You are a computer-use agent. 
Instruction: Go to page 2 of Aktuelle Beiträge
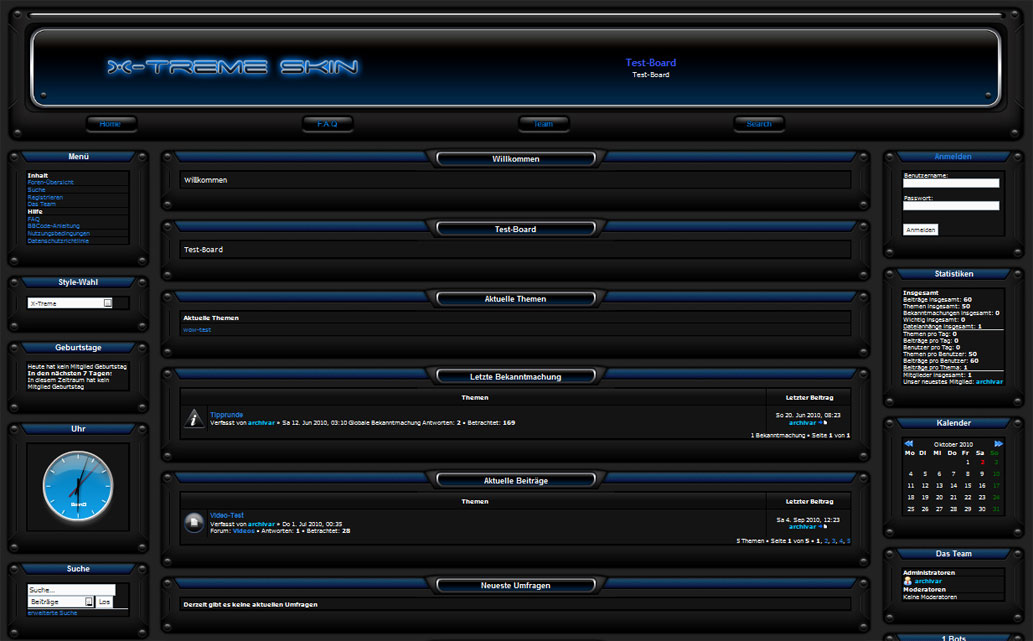point(825,541)
